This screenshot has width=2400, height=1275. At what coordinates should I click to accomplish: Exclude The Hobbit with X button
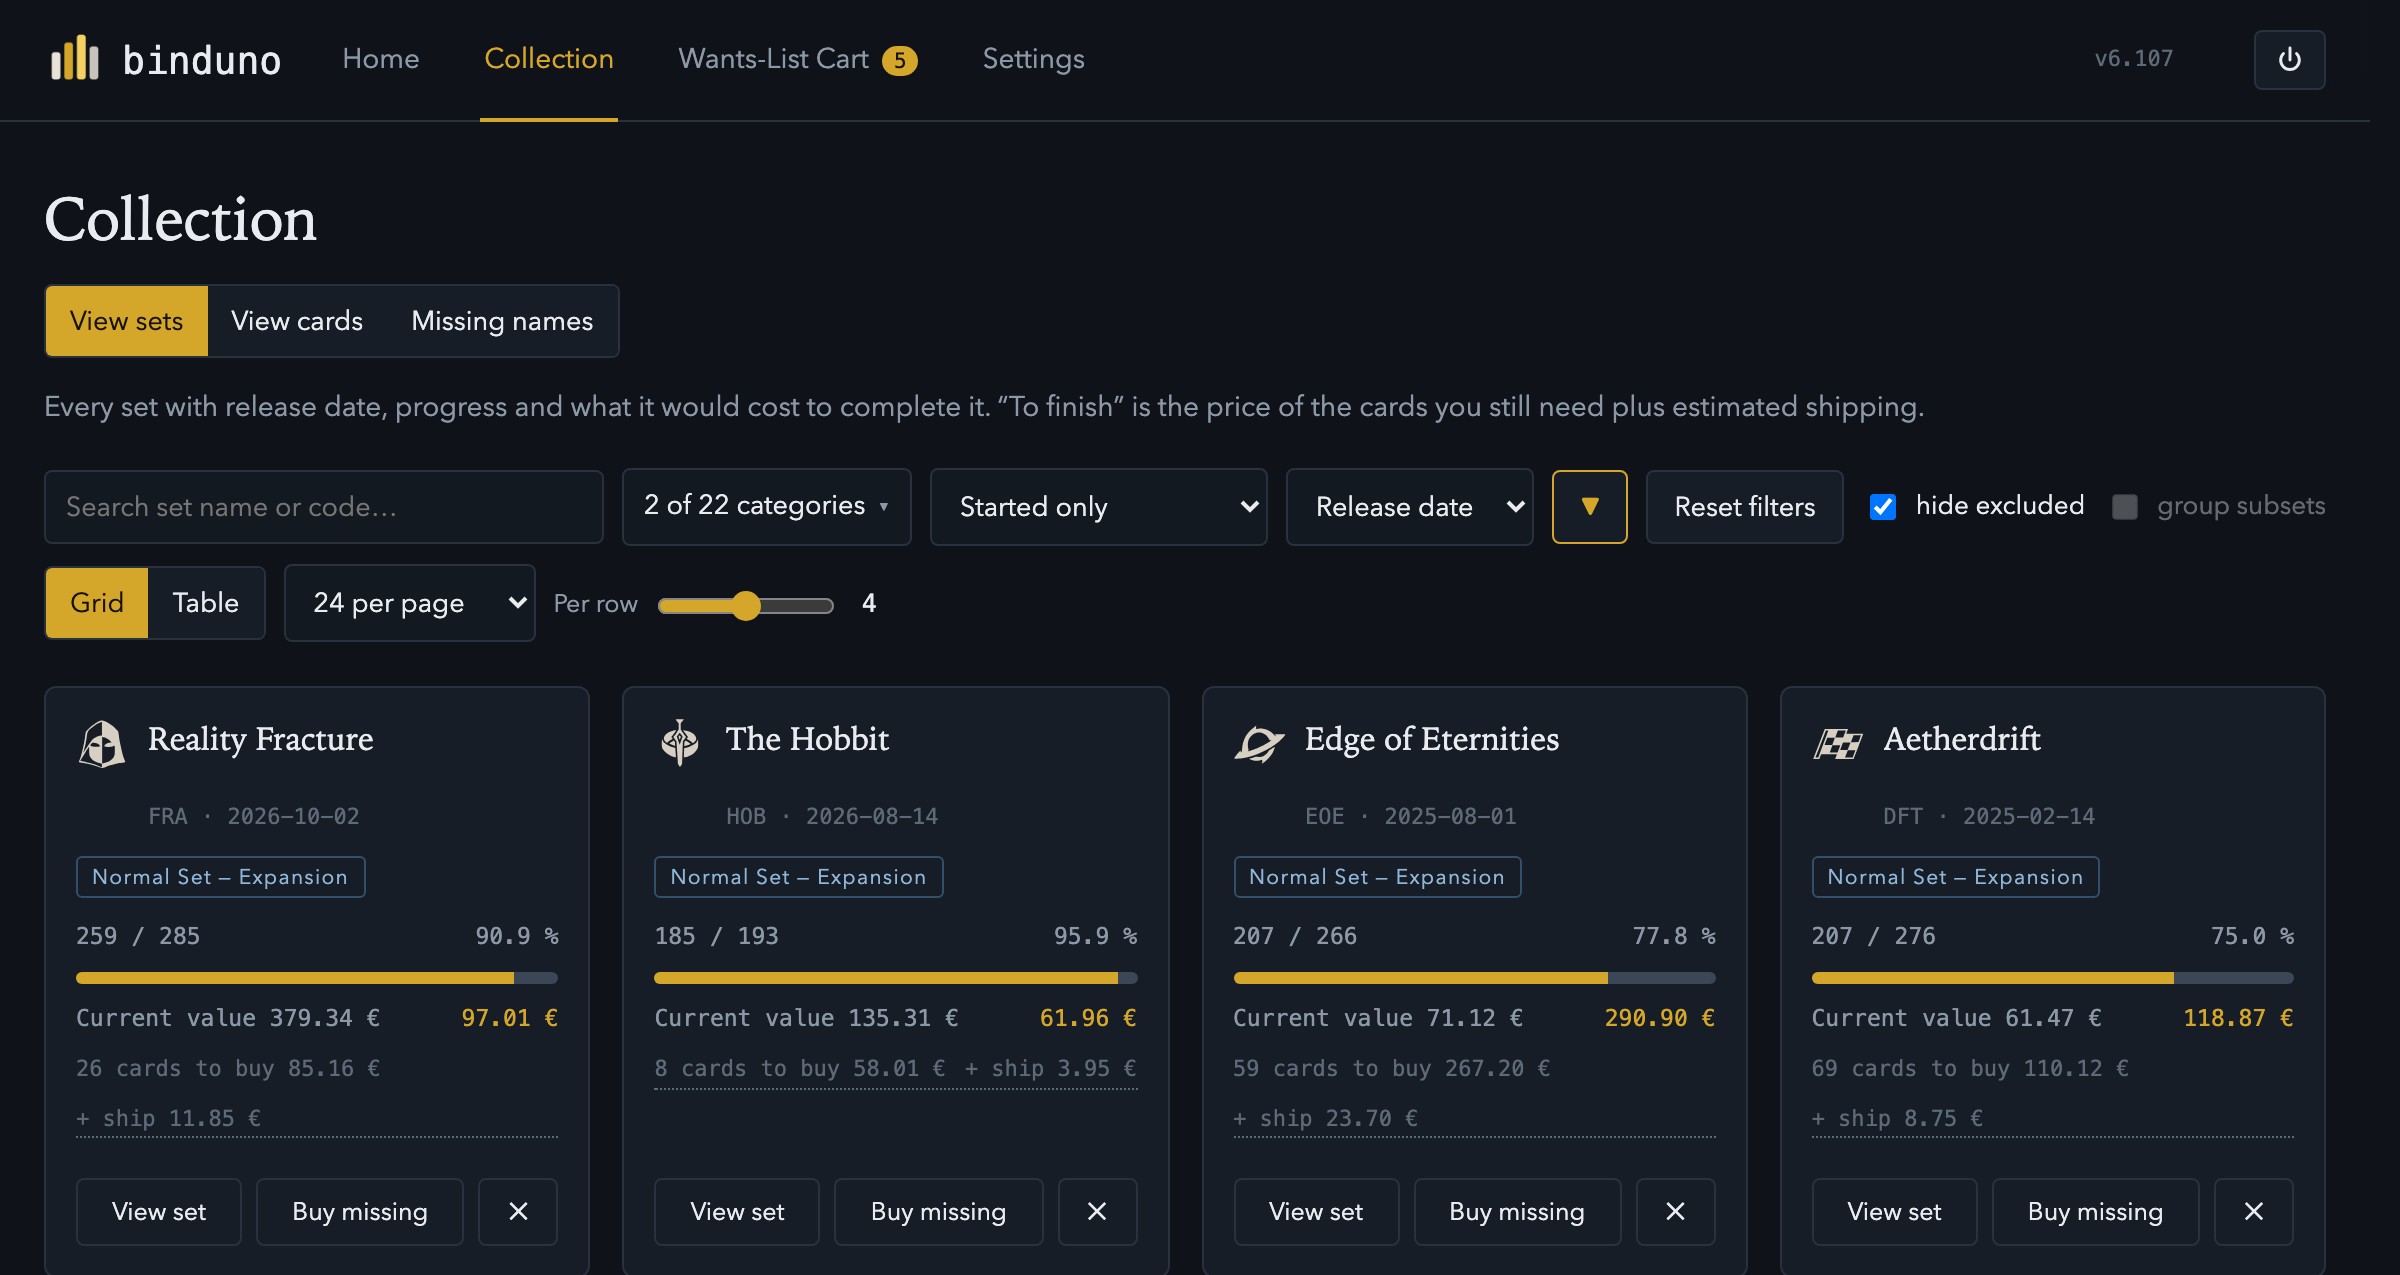click(x=1097, y=1211)
